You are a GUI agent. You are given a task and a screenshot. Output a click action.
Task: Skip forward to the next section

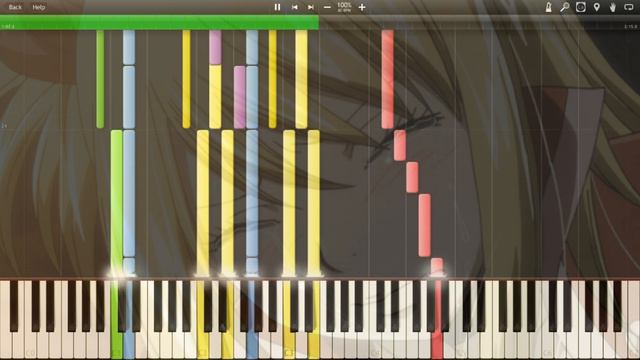[311, 7]
